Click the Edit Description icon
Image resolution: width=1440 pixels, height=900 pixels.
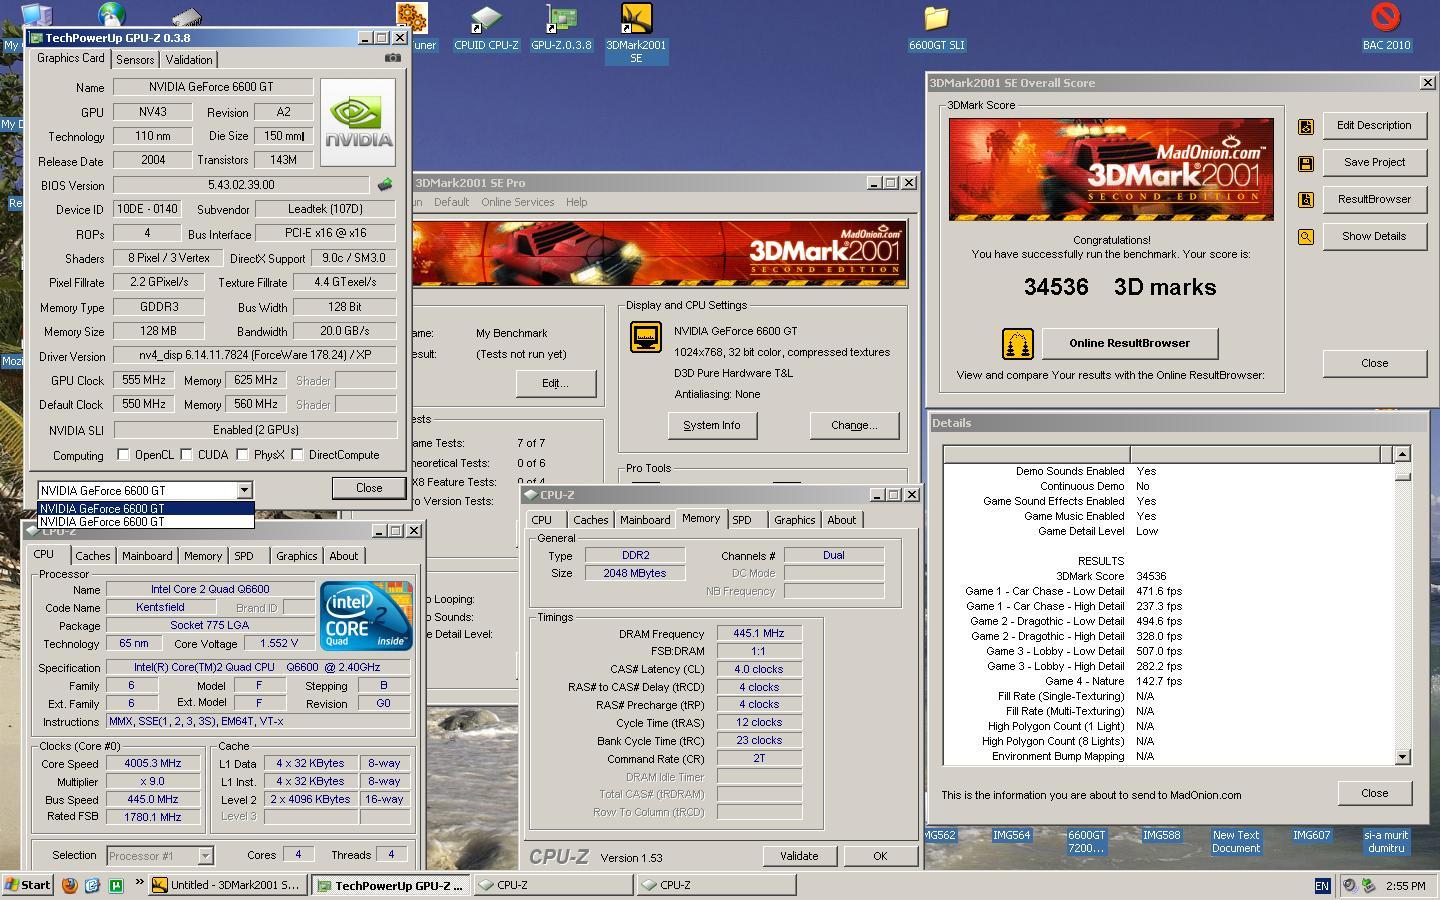point(1306,126)
